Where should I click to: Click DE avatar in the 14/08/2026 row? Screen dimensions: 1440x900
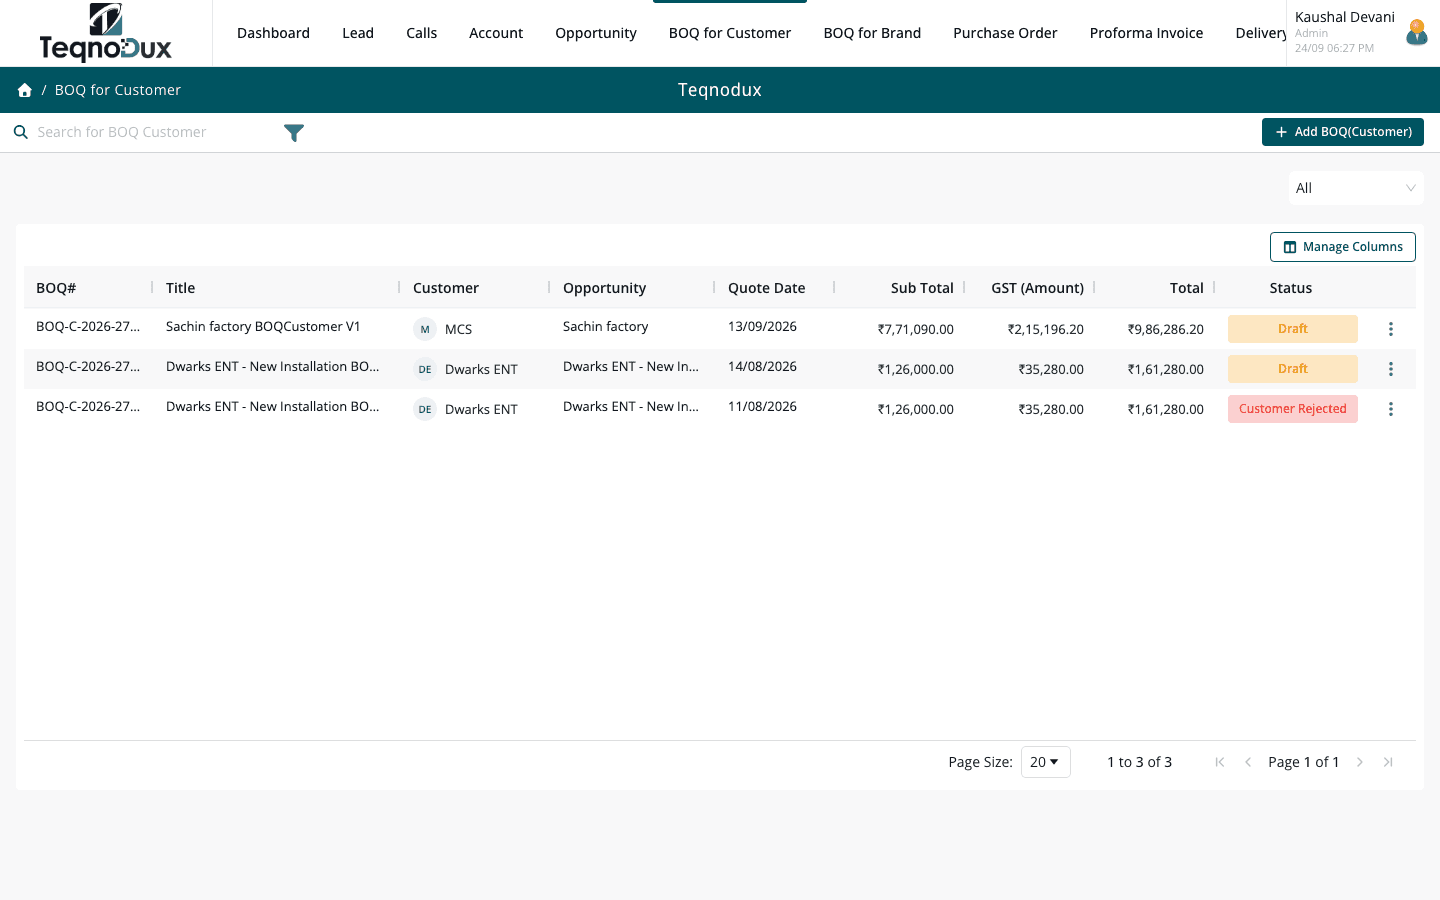point(425,369)
